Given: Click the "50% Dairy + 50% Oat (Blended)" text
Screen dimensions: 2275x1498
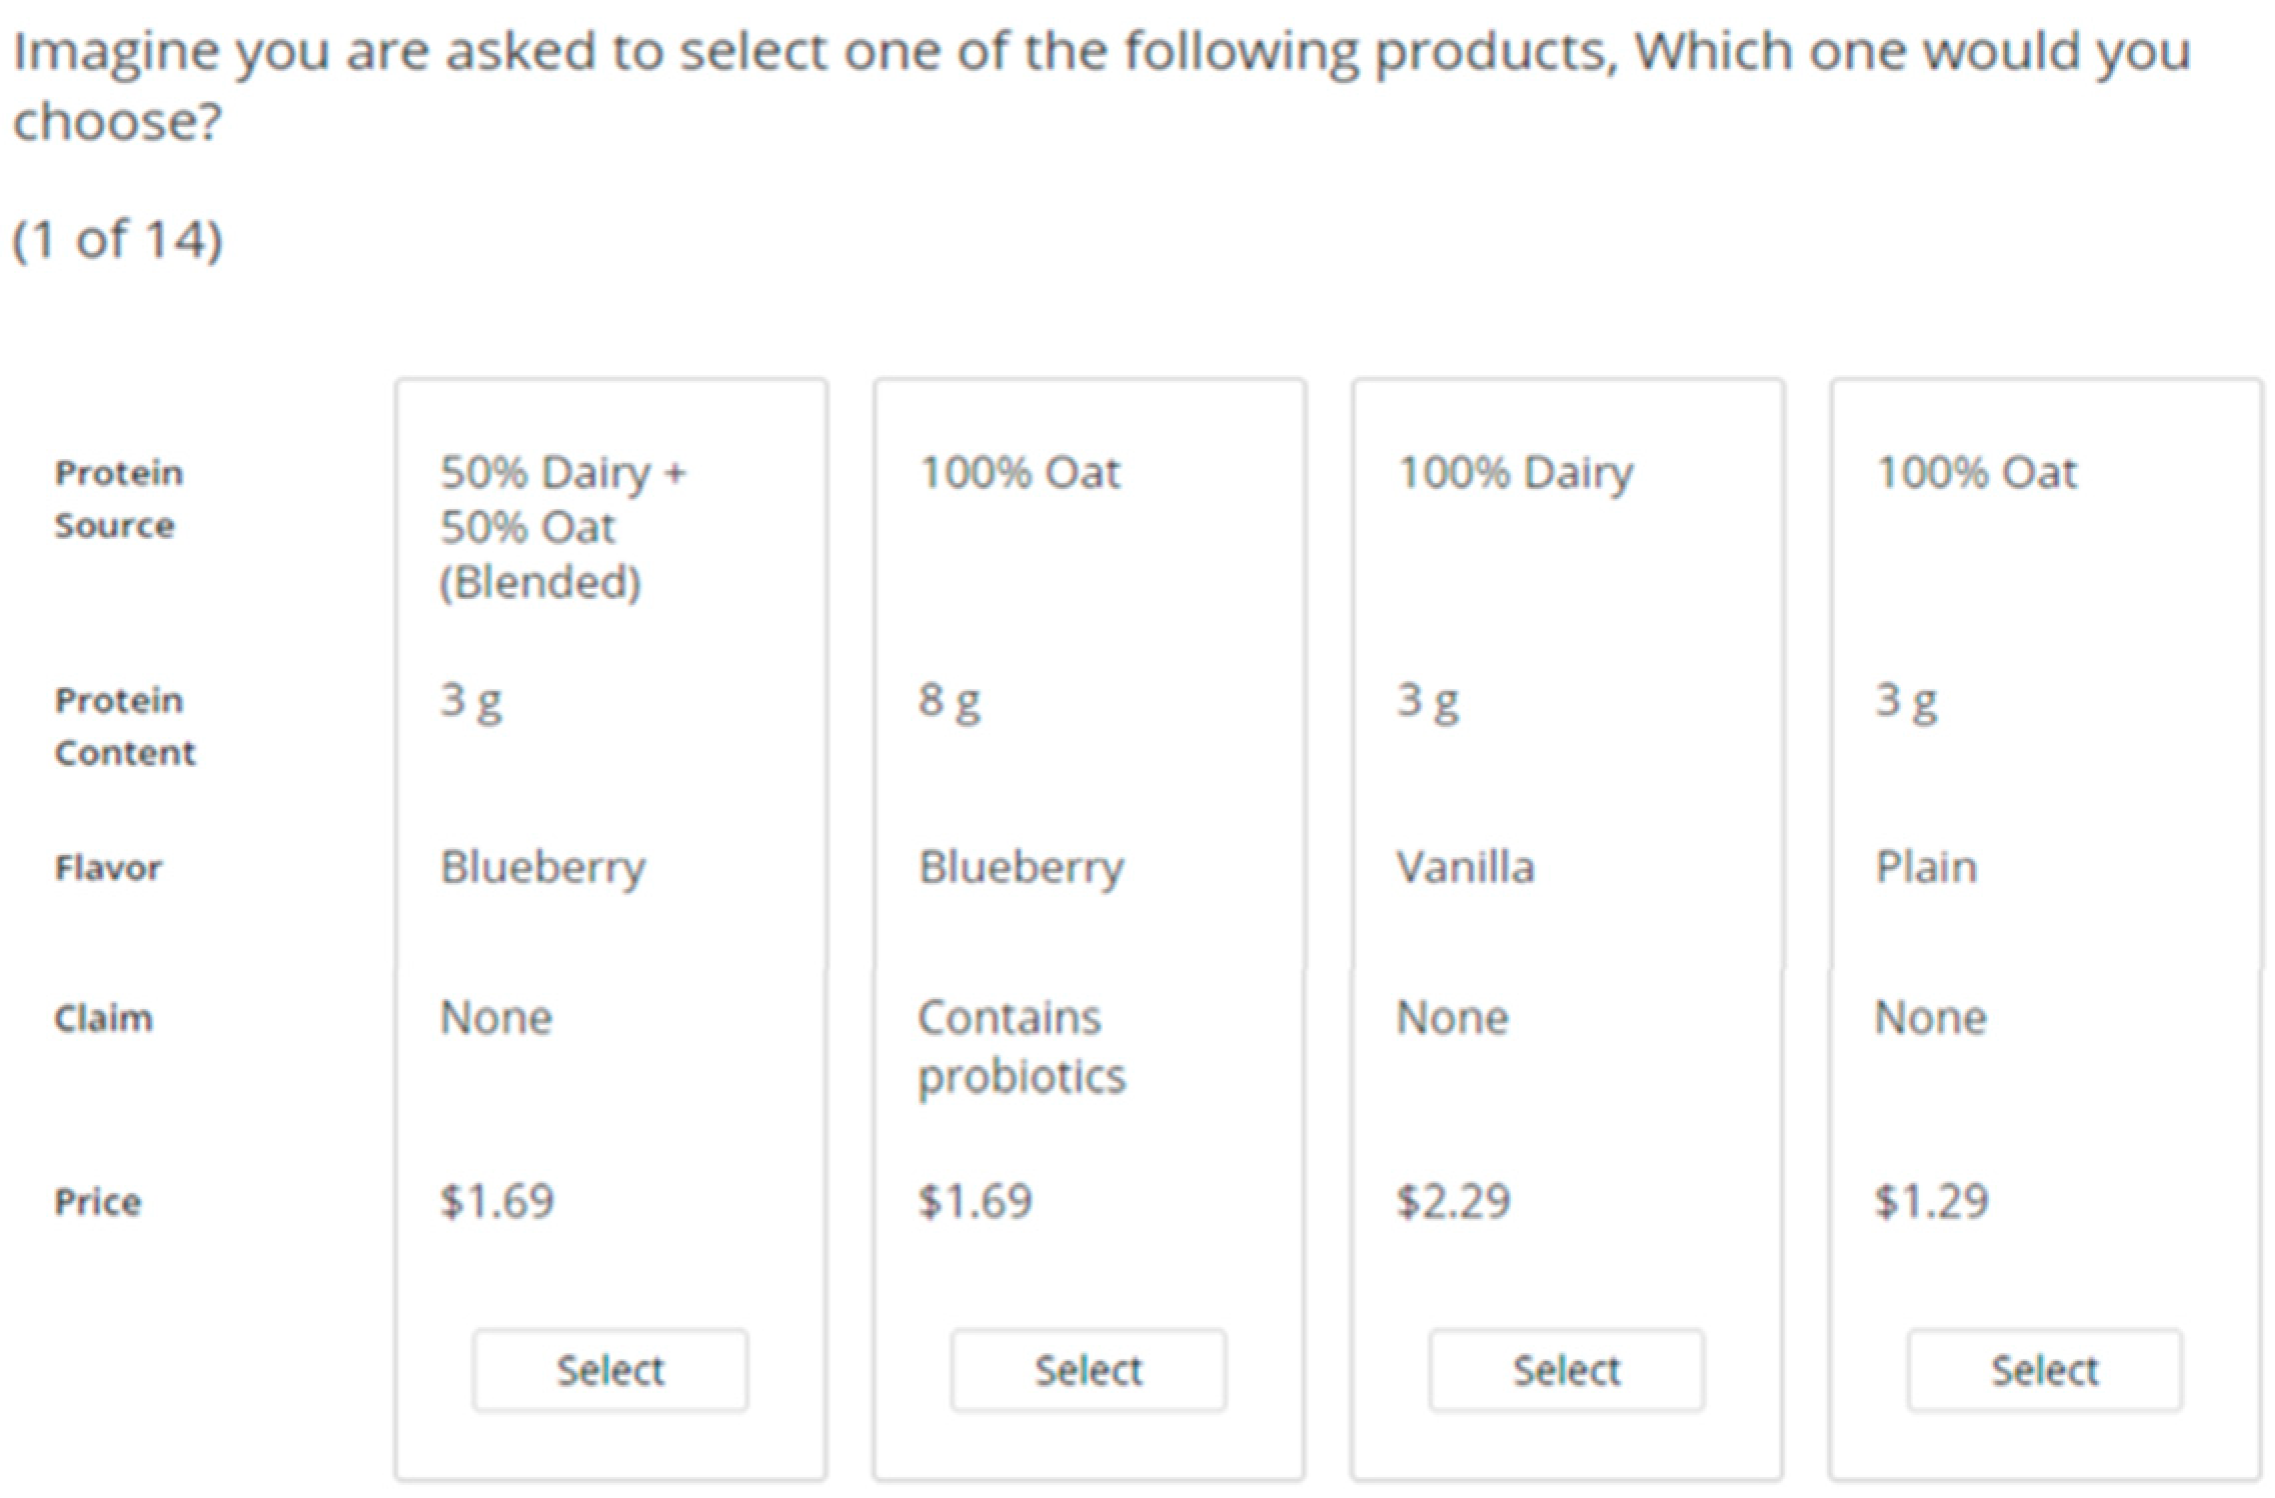Looking at the screenshot, I should point(563,526).
